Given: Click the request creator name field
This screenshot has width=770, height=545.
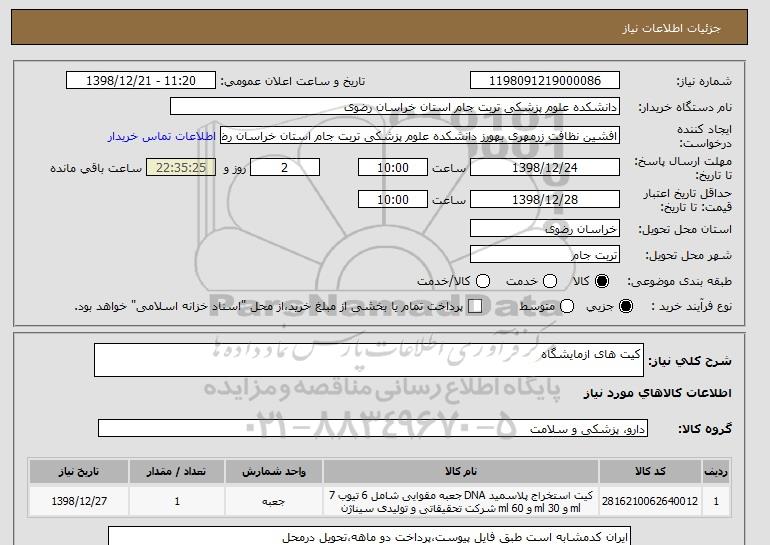Looking at the screenshot, I should [x=420, y=136].
